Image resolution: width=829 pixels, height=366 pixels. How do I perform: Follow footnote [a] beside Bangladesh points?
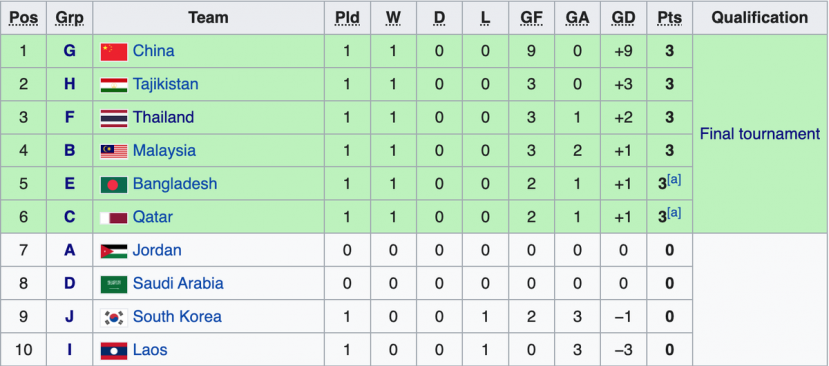pyautogui.click(x=674, y=179)
